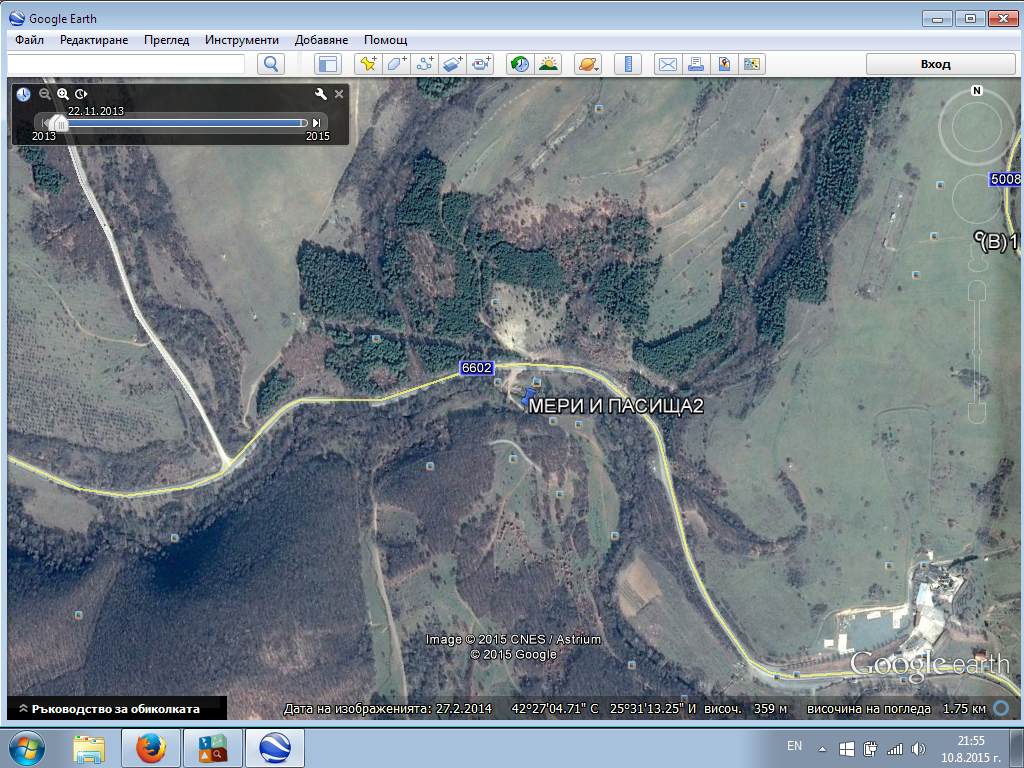Click the print icon in the toolbar

696,64
